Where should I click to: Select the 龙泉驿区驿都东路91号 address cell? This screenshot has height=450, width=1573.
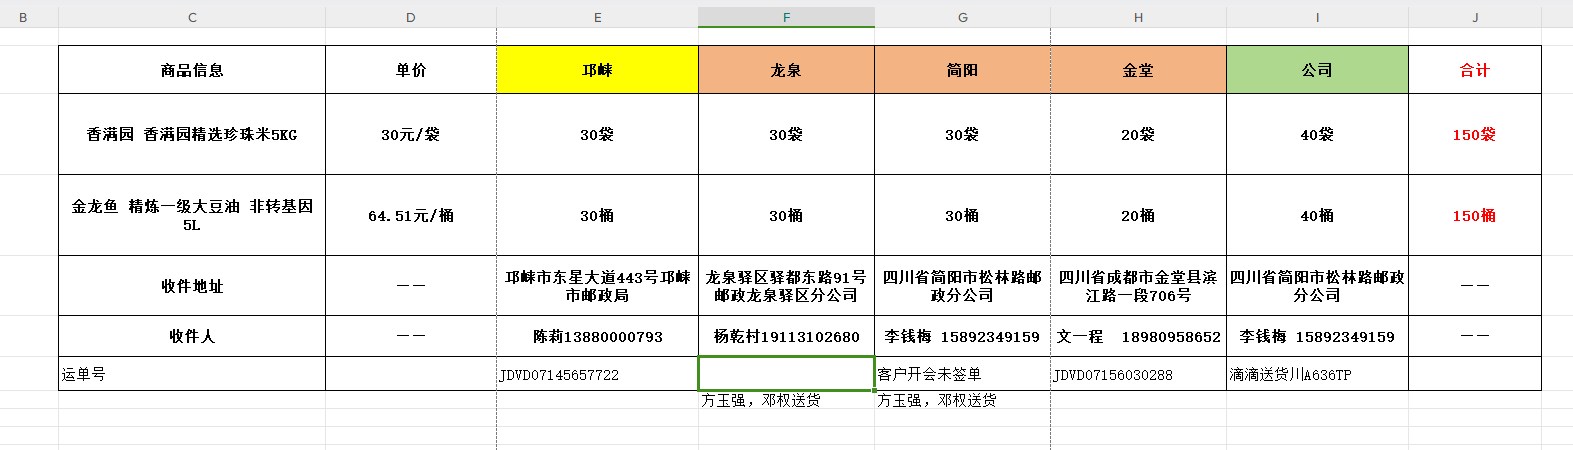click(786, 286)
